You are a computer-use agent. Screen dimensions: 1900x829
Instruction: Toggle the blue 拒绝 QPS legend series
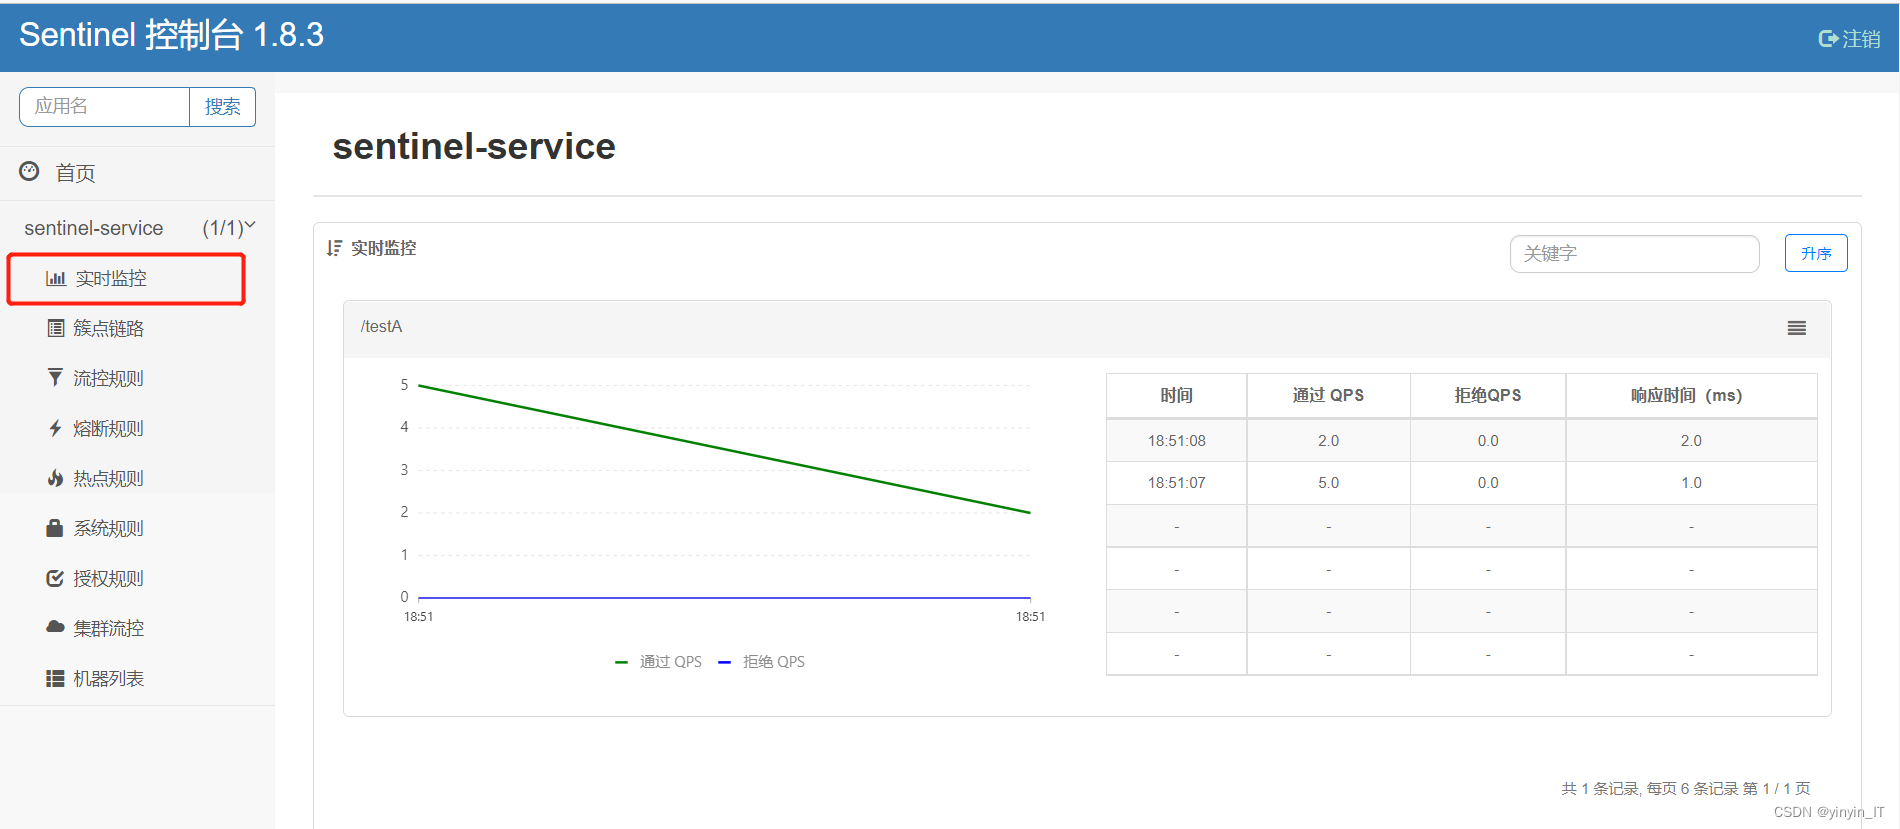coord(761,662)
